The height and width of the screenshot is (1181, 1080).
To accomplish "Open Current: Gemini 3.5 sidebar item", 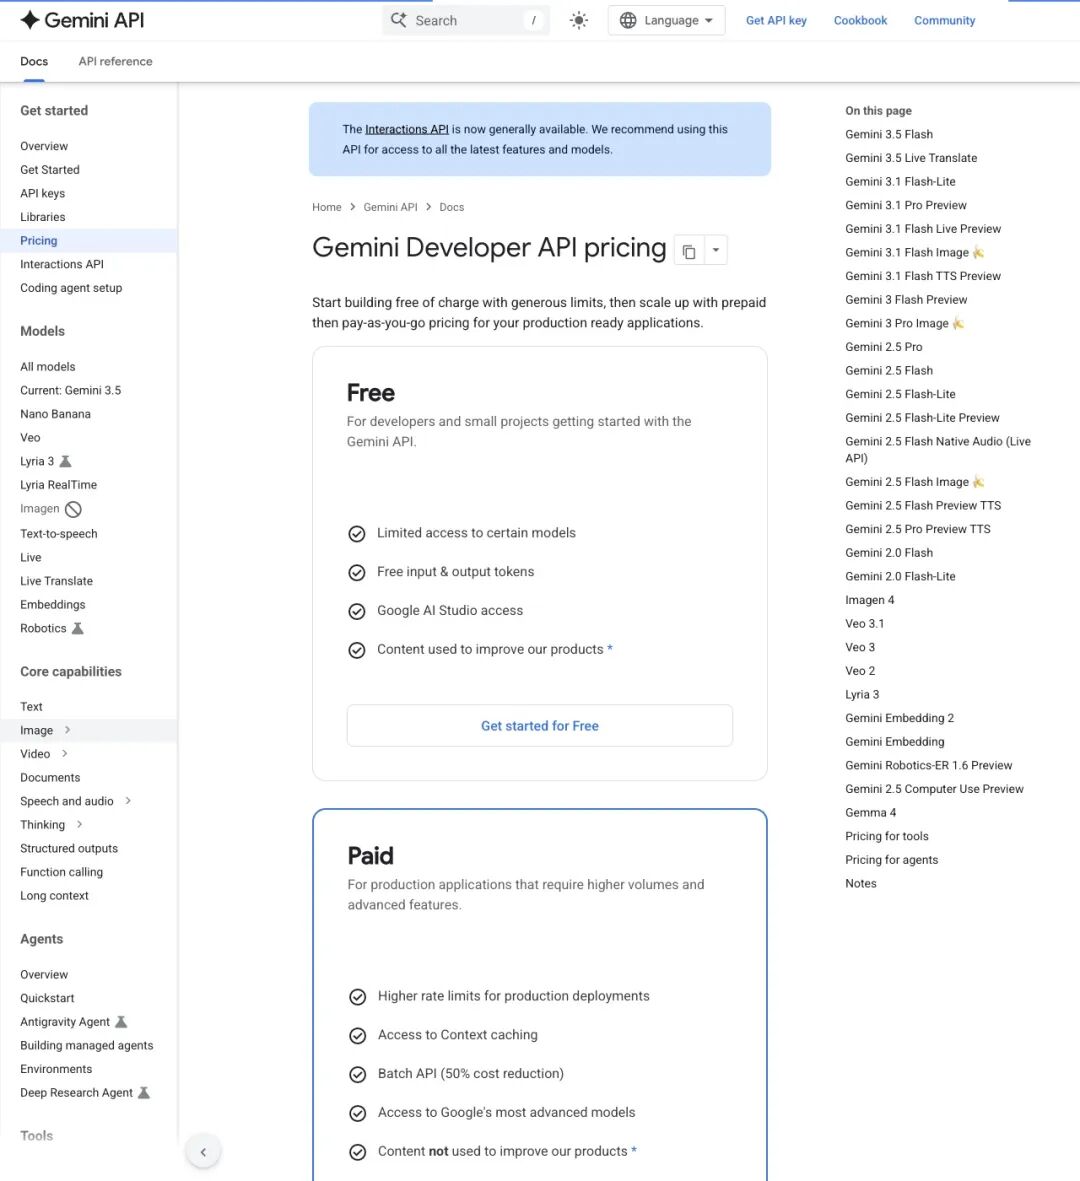I will click(x=70, y=390).
